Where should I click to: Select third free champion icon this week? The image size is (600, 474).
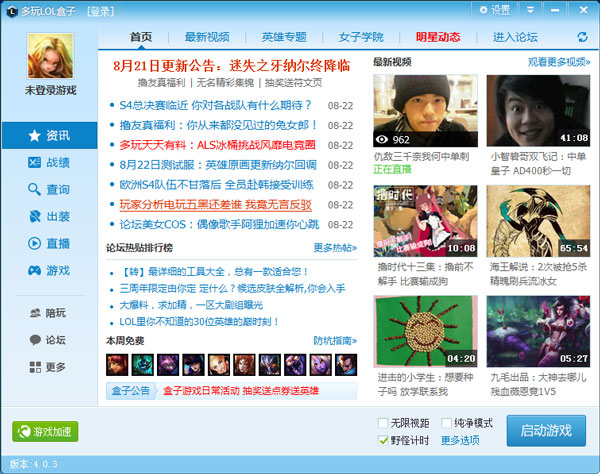click(168, 365)
